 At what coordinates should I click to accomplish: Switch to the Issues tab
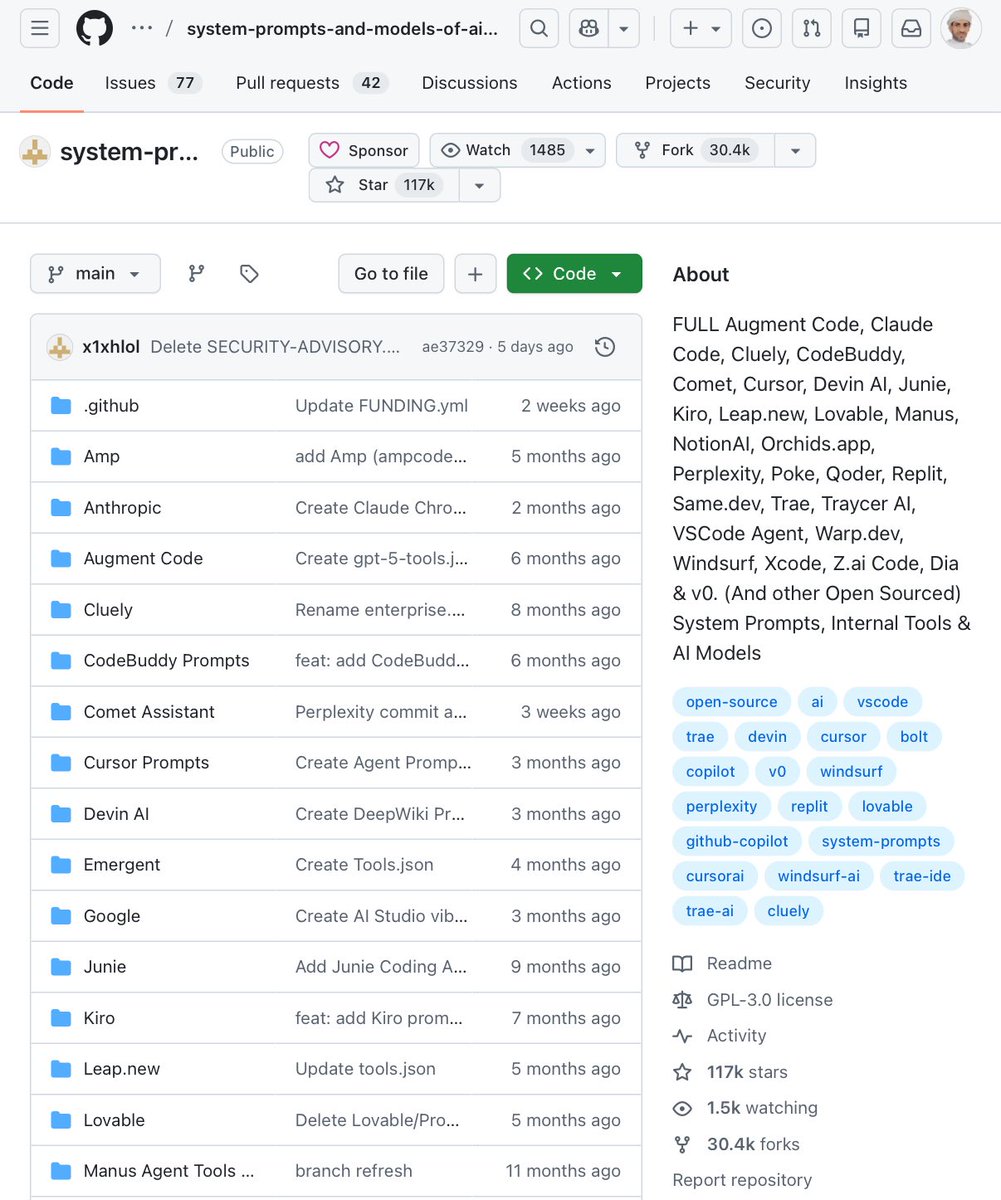coord(153,83)
